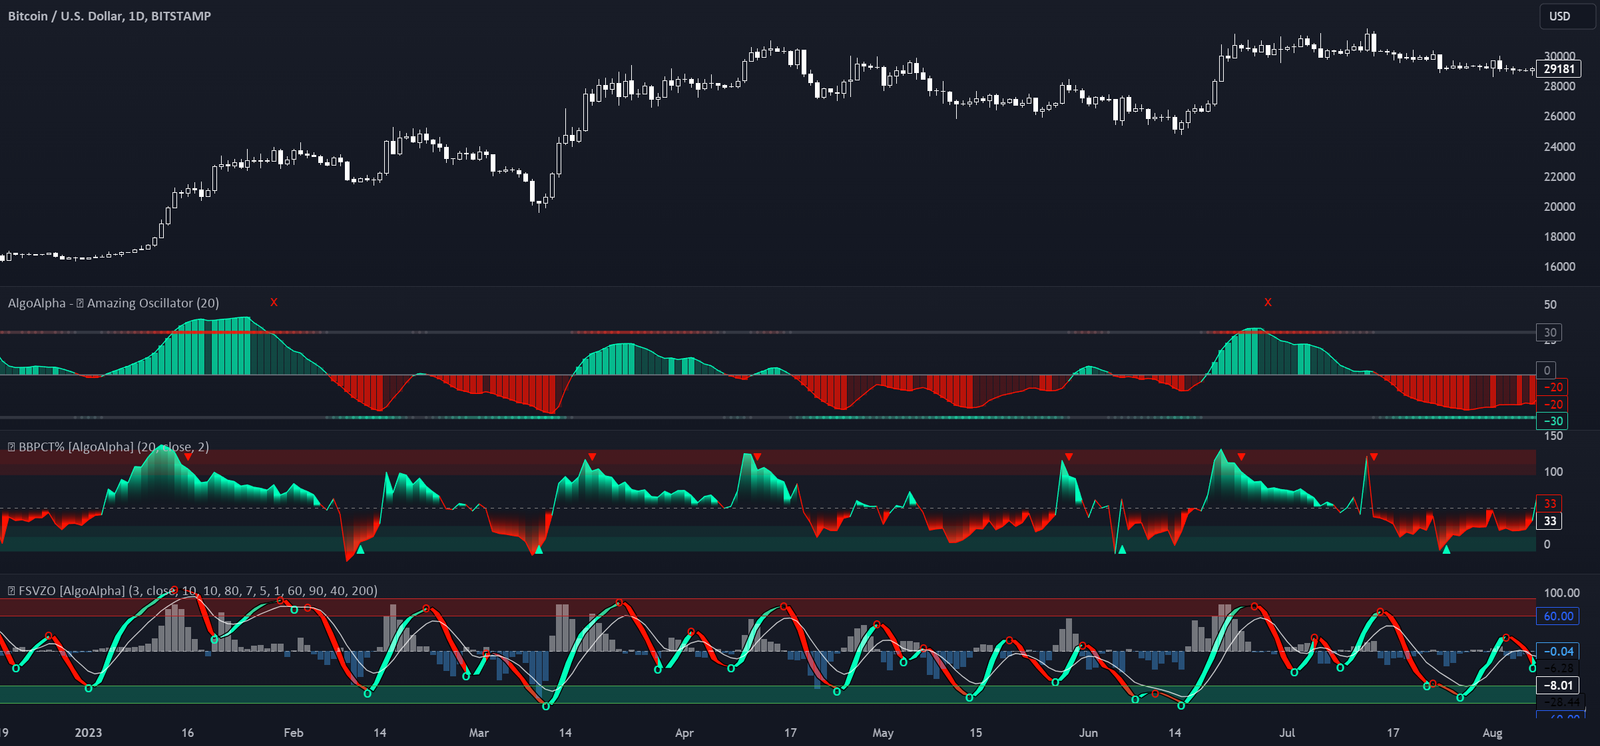Click red down-triangle signal at mid-July BBPCT spike

click(1373, 457)
